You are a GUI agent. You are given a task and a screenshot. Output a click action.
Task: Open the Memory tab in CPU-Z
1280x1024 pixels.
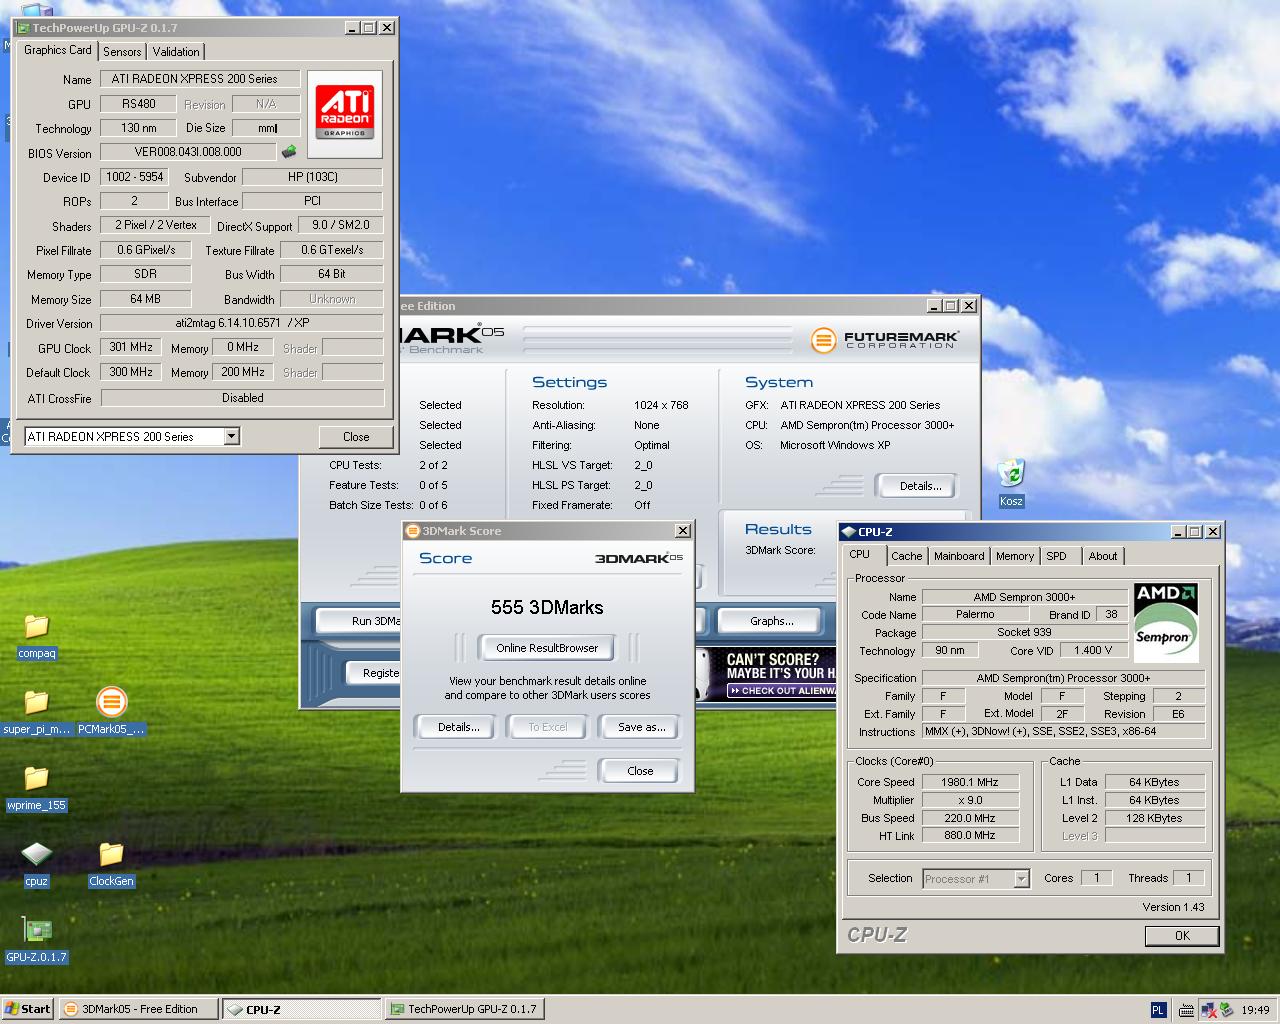[x=1015, y=556]
